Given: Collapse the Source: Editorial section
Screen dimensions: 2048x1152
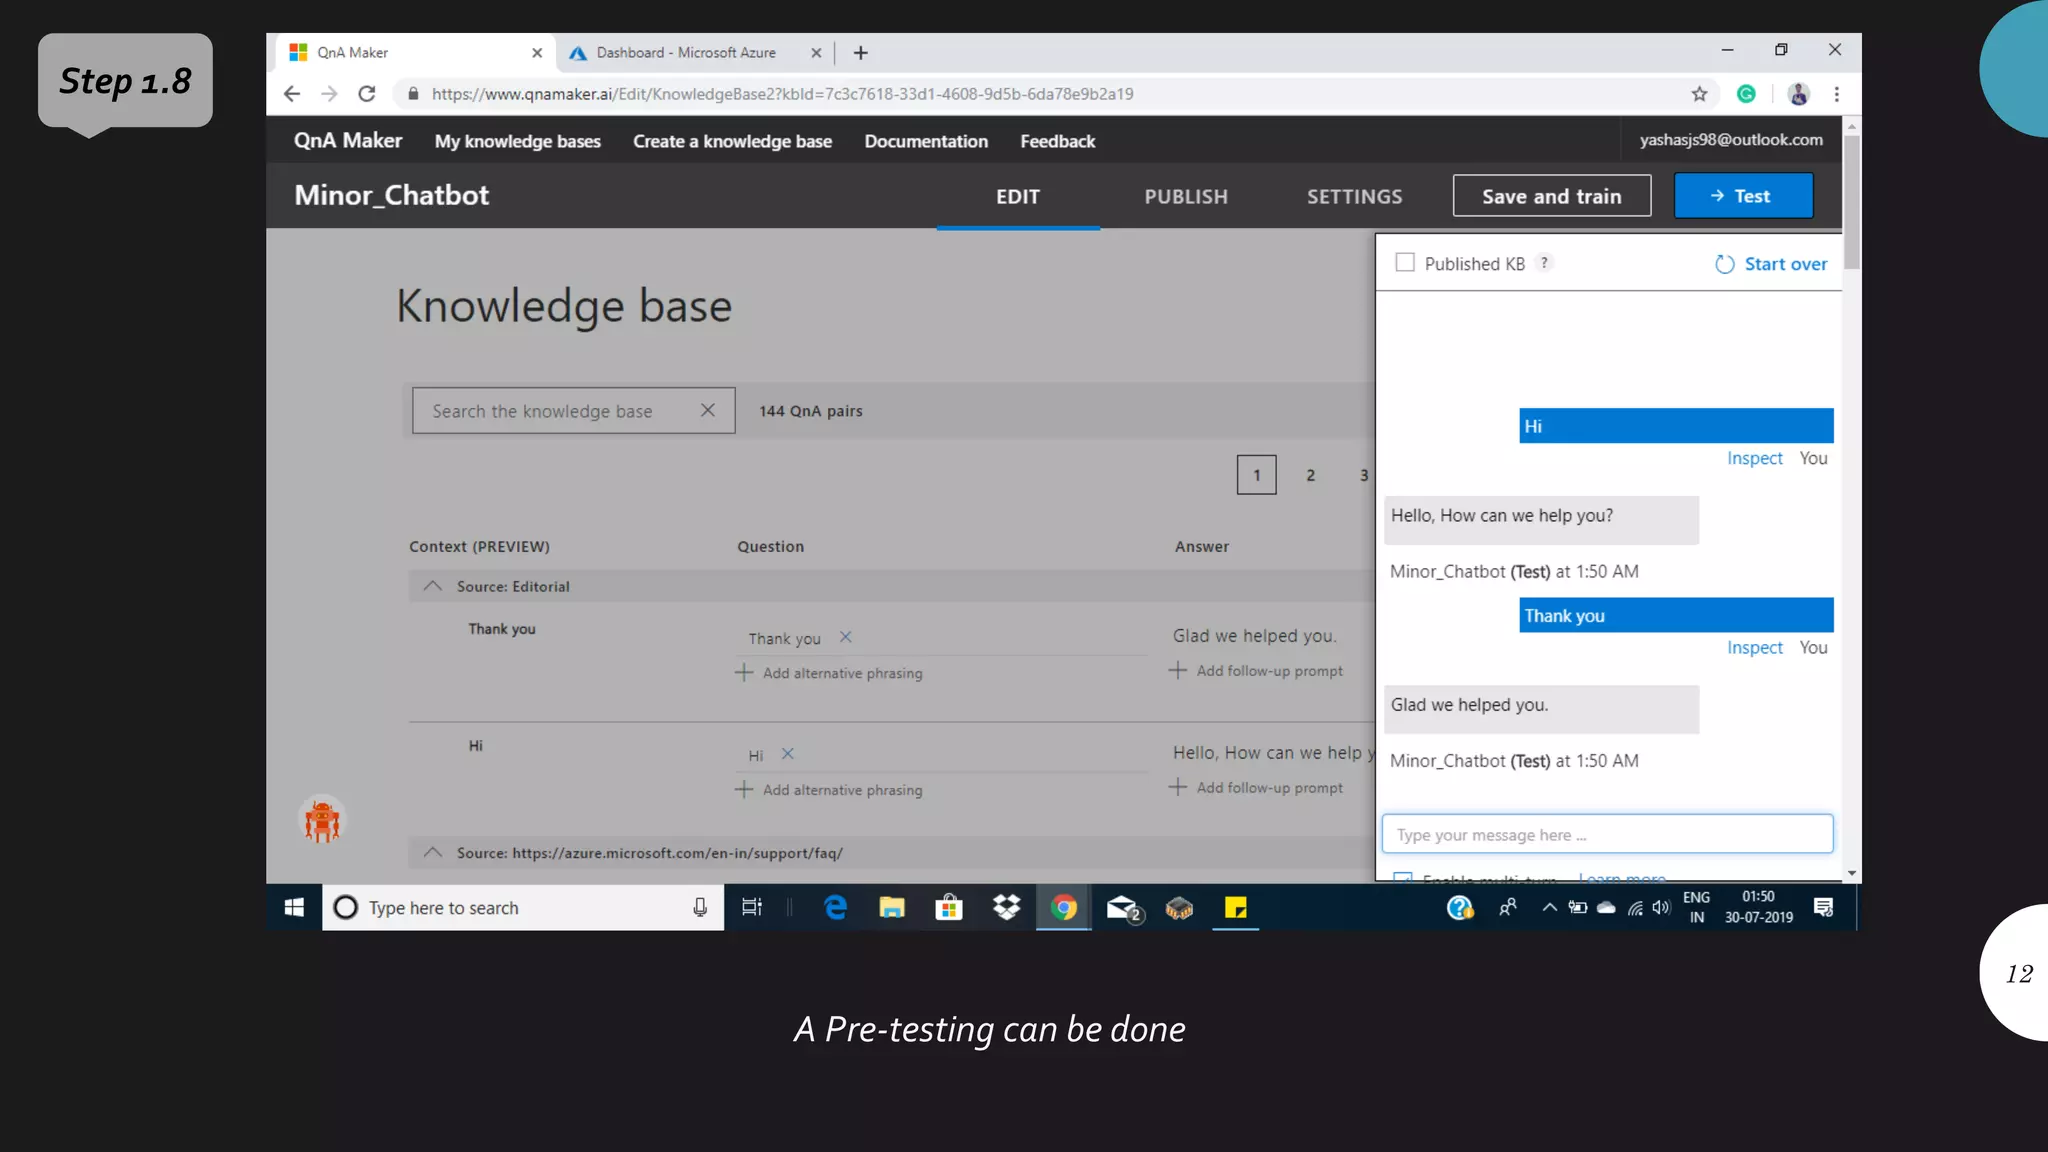Looking at the screenshot, I should coord(432,587).
